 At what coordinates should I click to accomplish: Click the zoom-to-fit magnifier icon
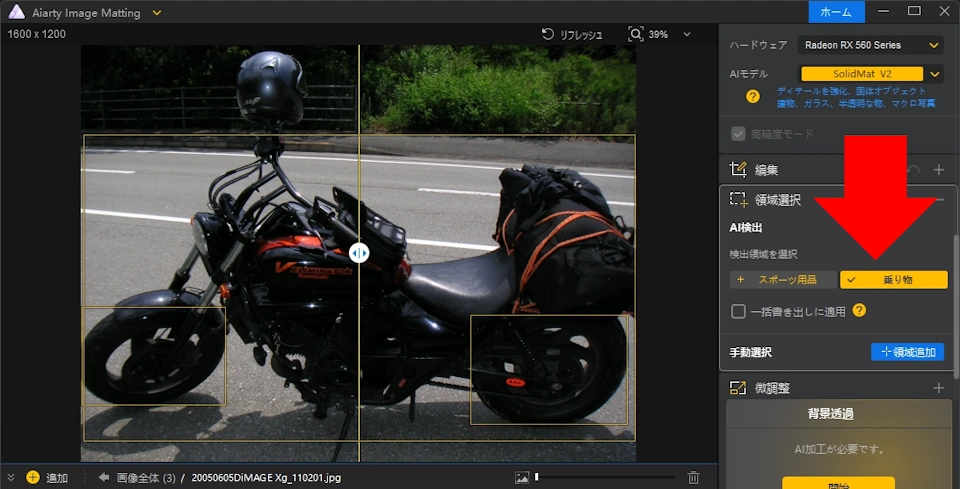[636, 34]
